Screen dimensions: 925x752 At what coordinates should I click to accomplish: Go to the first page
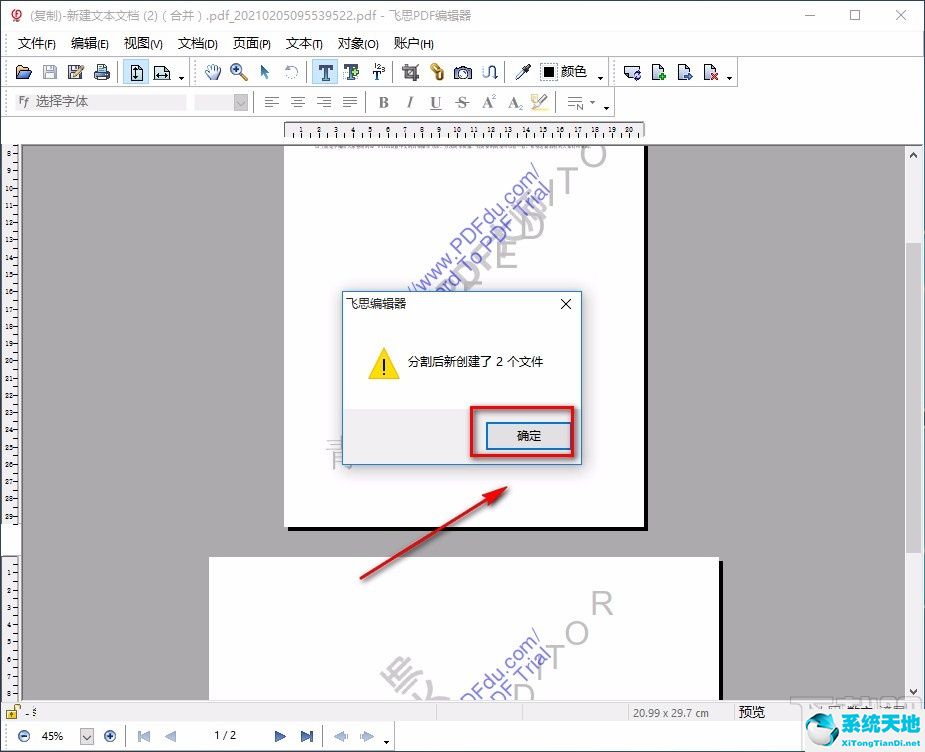click(x=143, y=736)
